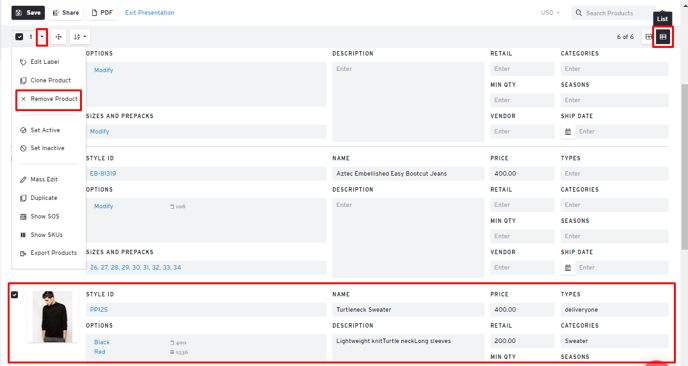Click the Share button
The width and height of the screenshot is (688, 366).
pos(66,13)
